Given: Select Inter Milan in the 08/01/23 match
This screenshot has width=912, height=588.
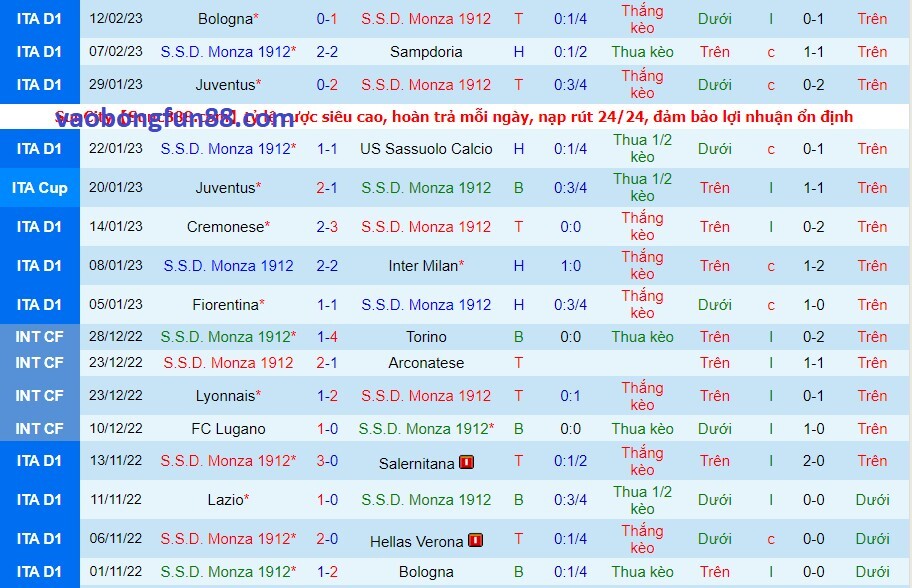Looking at the screenshot, I should [x=424, y=266].
